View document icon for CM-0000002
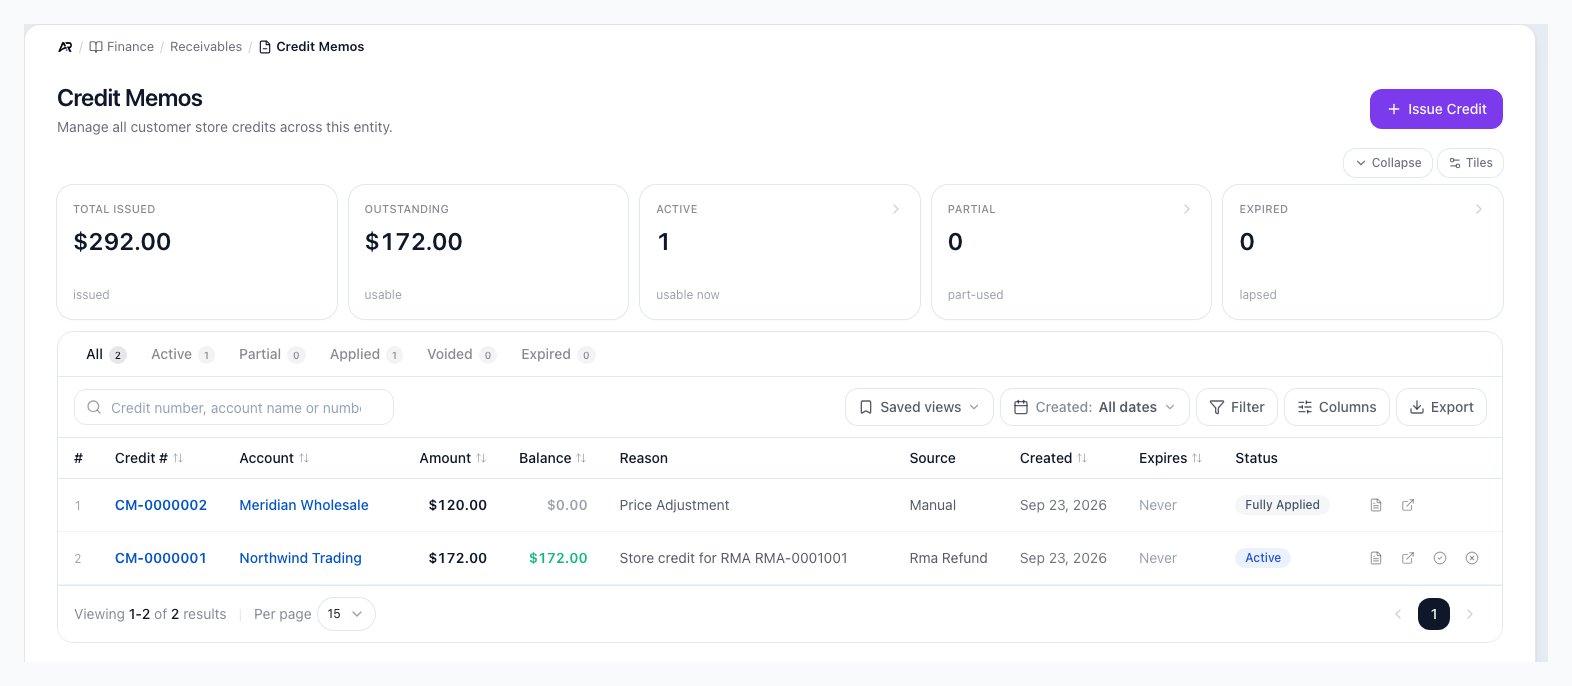The width and height of the screenshot is (1572, 686). pos(1376,505)
